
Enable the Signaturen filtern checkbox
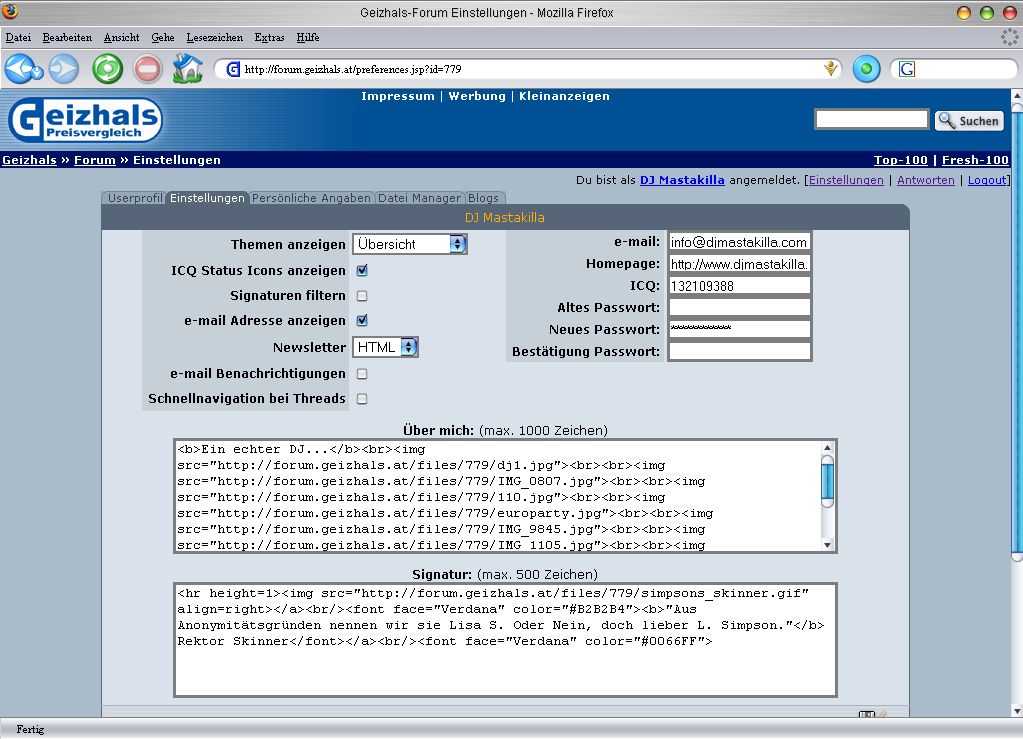tap(362, 295)
